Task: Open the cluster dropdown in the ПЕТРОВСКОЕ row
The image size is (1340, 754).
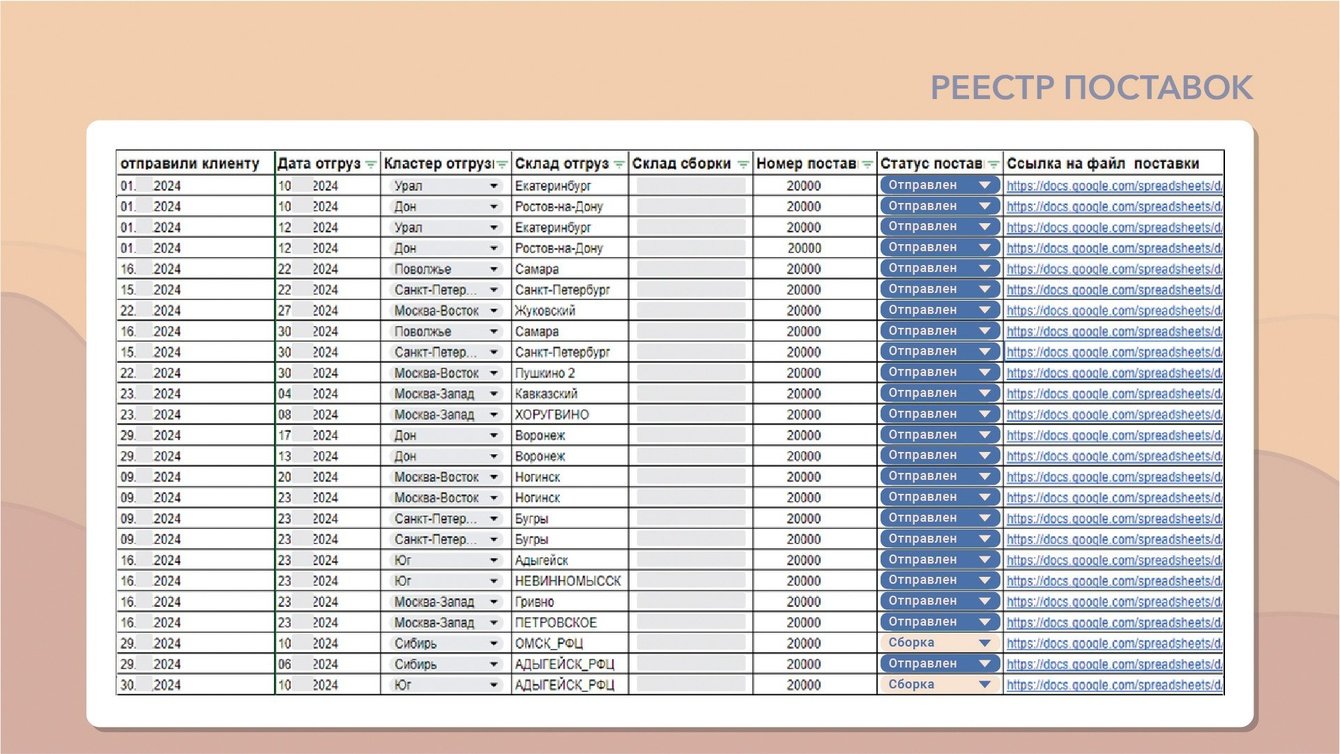Action: 493,623
